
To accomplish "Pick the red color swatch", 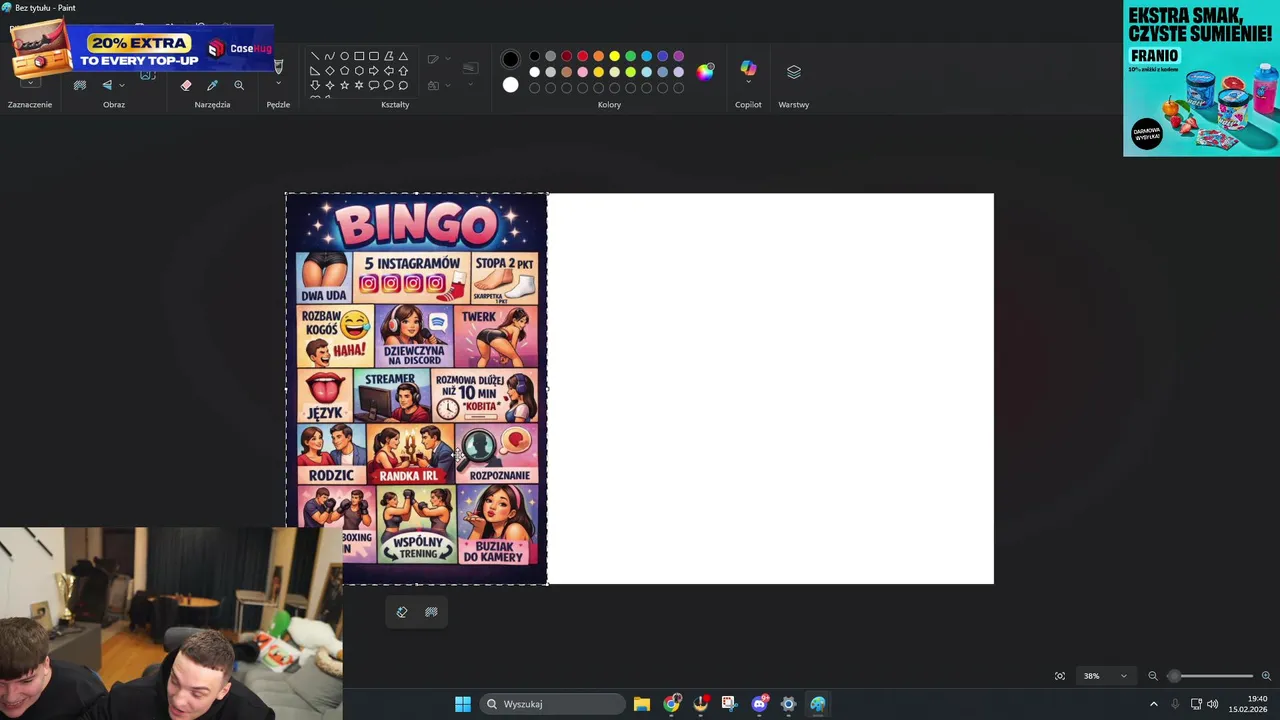I will (x=582, y=56).
